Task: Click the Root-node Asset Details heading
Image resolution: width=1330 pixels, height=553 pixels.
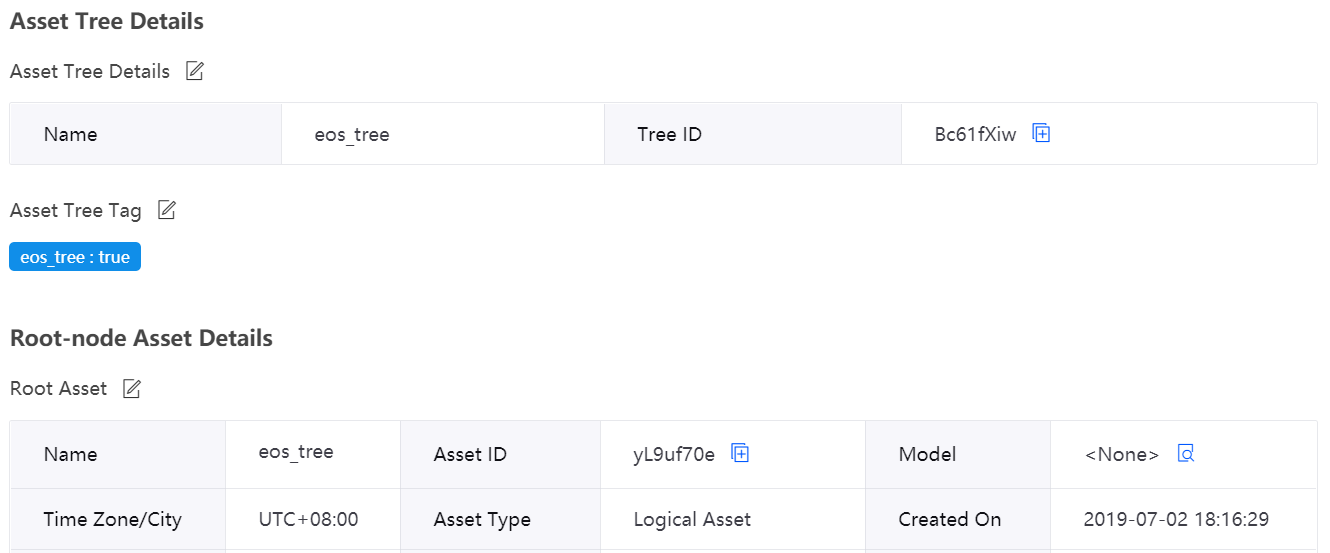Action: (x=141, y=338)
